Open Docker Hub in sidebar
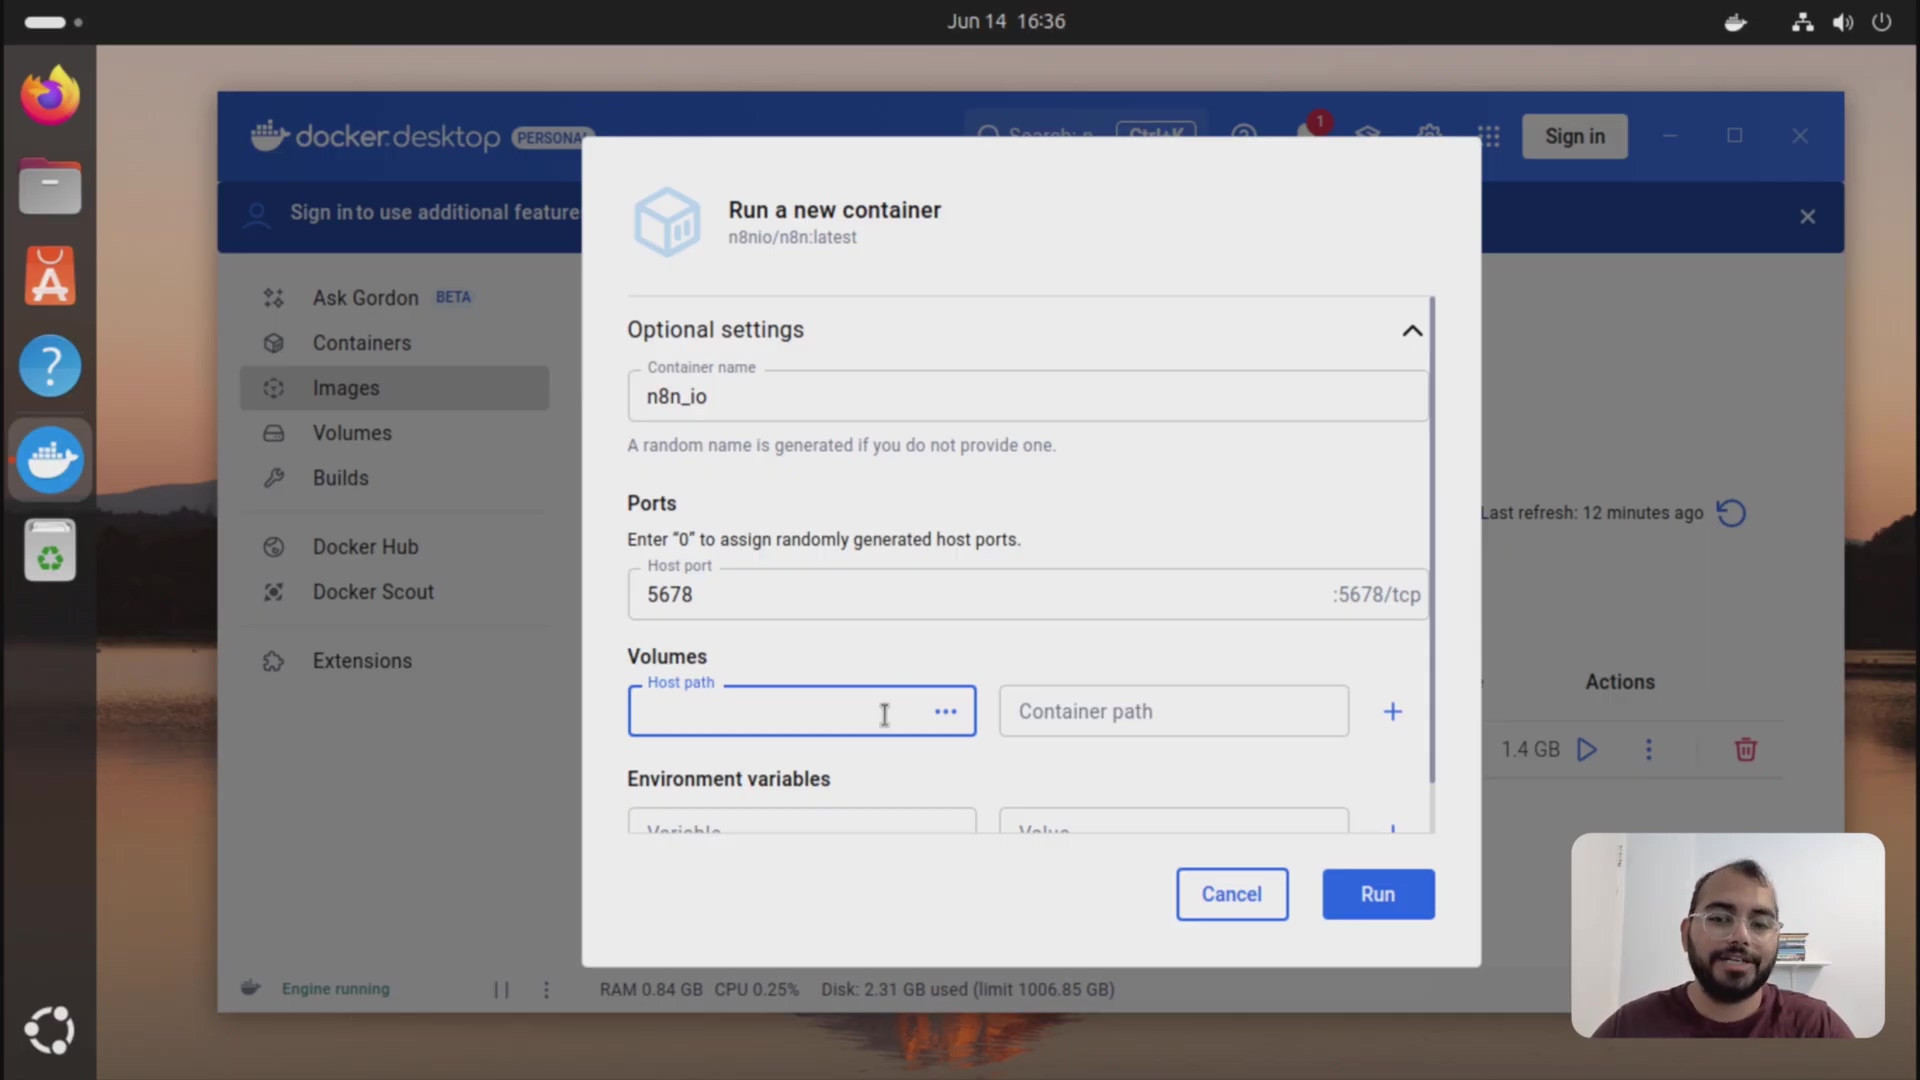 394,547
